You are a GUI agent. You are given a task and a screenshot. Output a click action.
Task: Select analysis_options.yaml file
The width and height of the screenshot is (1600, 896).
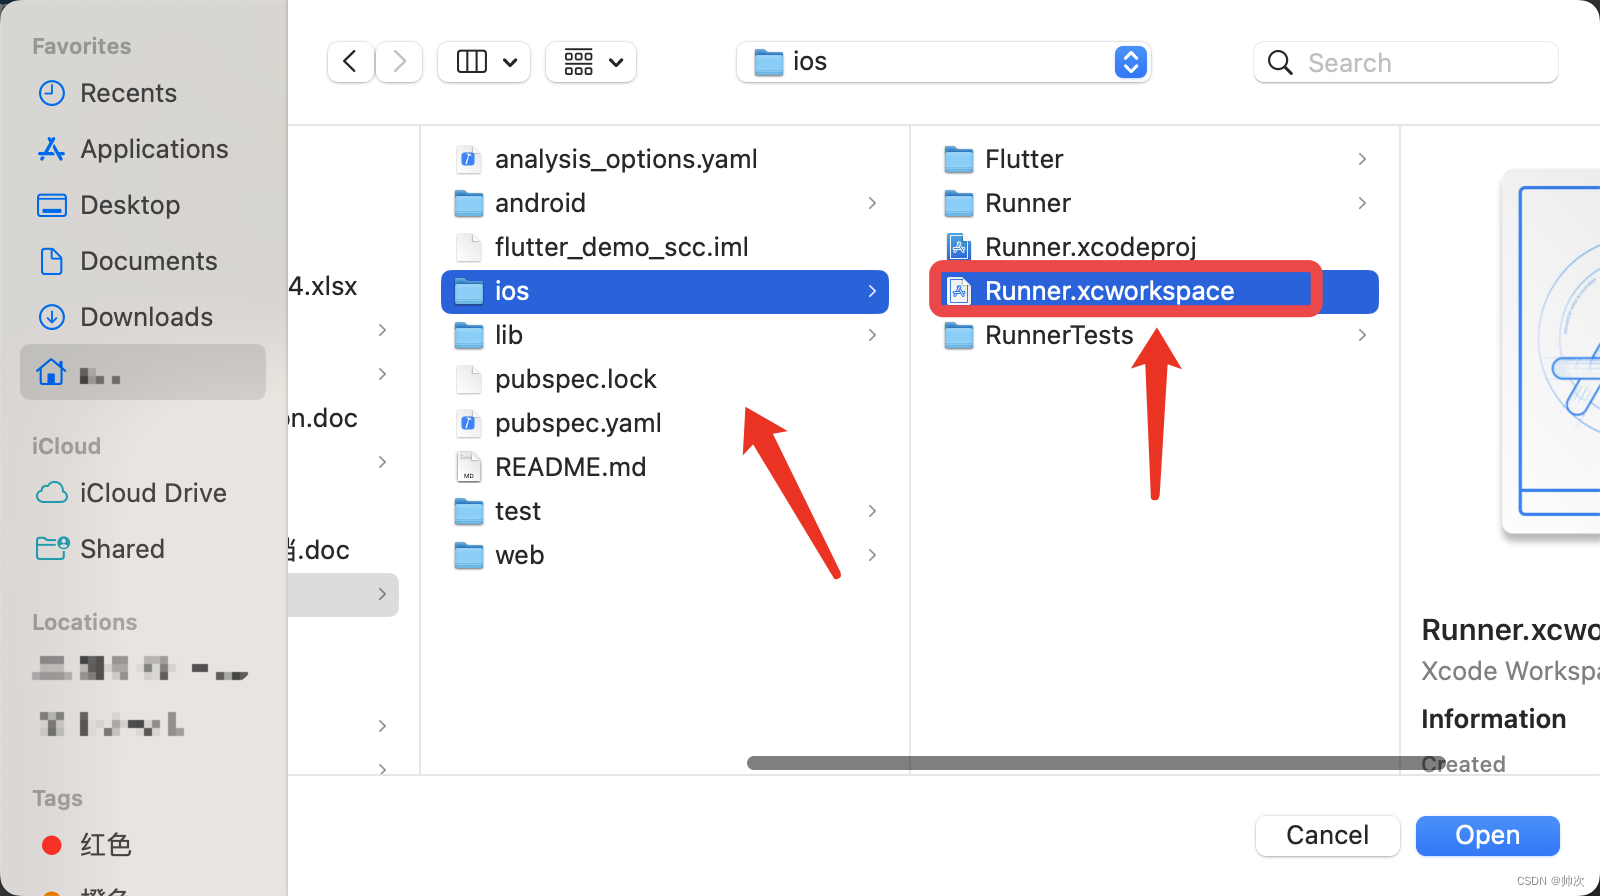pyautogui.click(x=665, y=159)
